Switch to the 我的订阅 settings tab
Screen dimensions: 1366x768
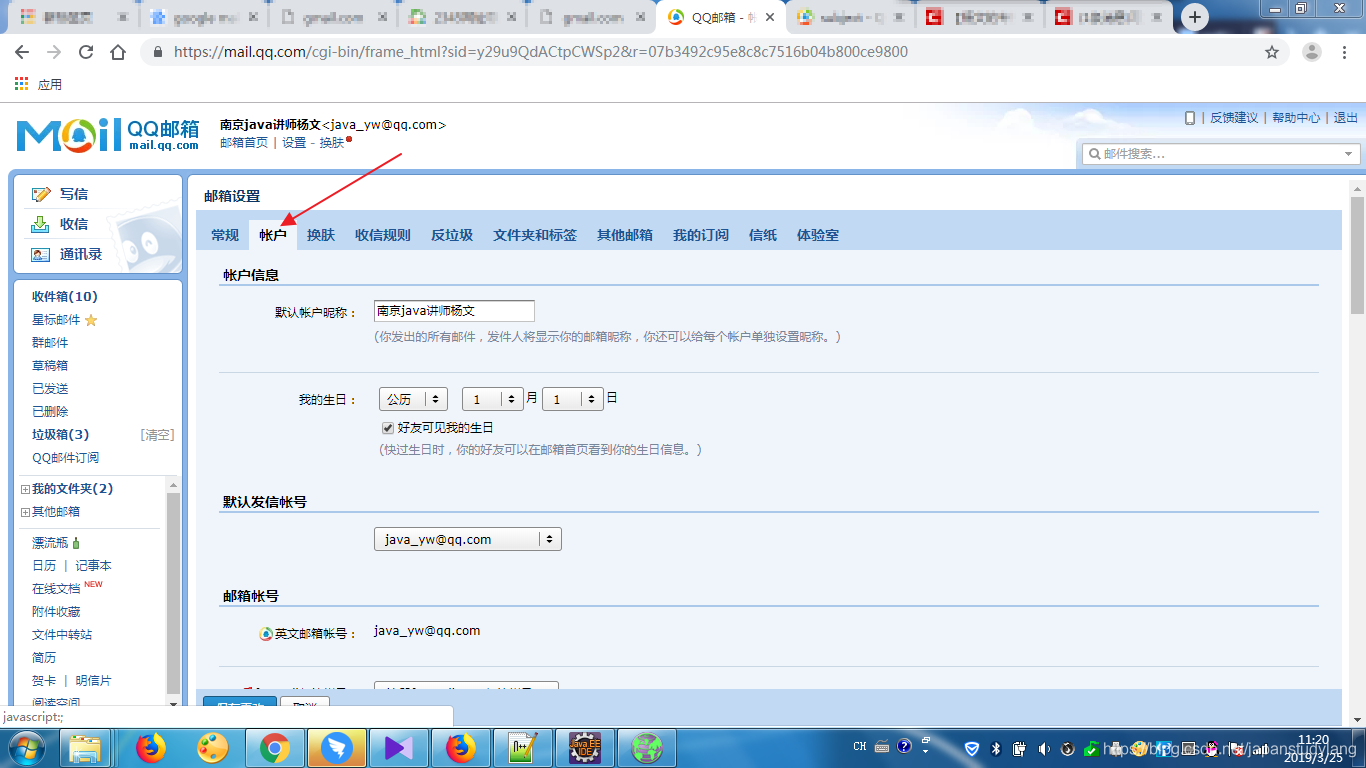[x=701, y=235]
